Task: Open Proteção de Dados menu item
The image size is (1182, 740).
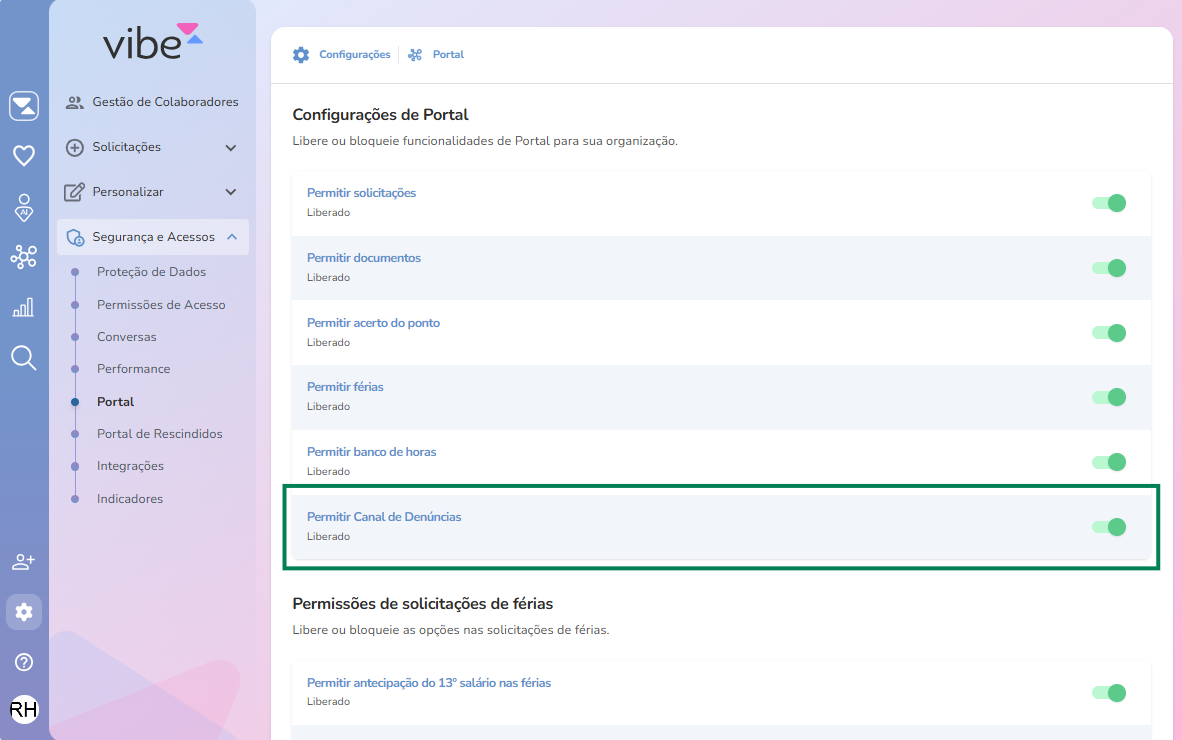Action: (x=151, y=272)
